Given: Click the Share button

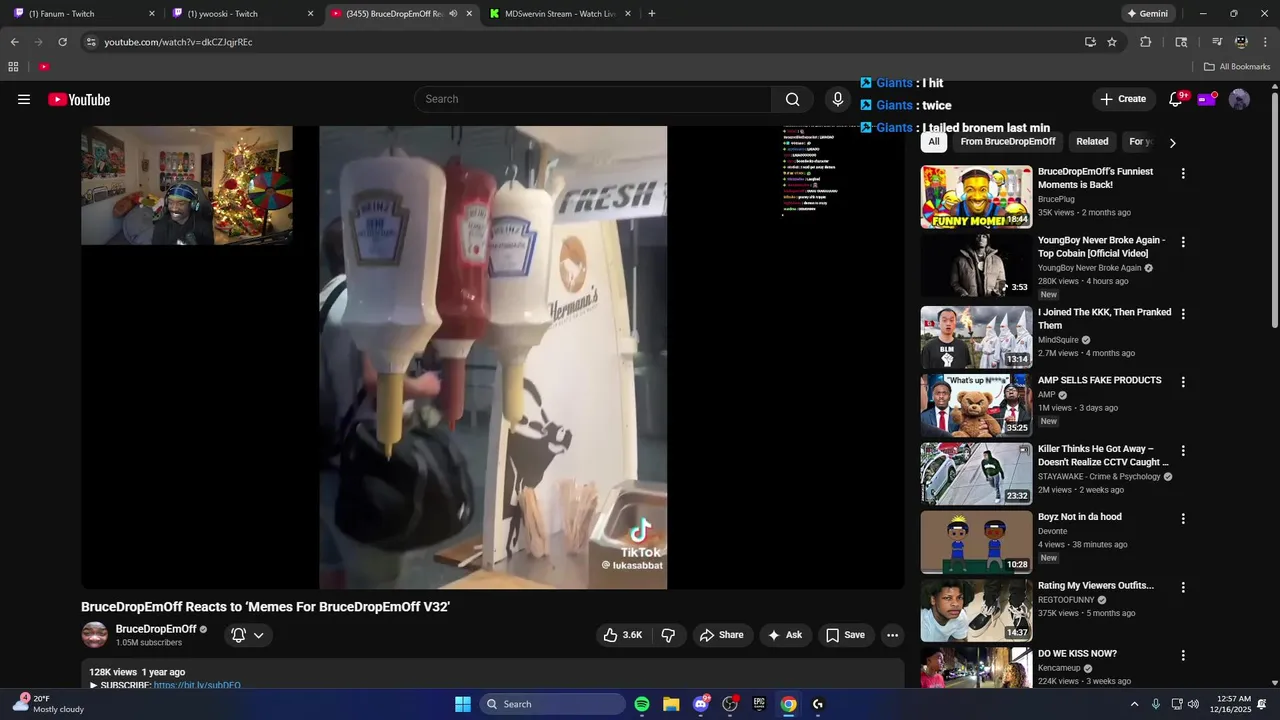Looking at the screenshot, I should click(722, 635).
